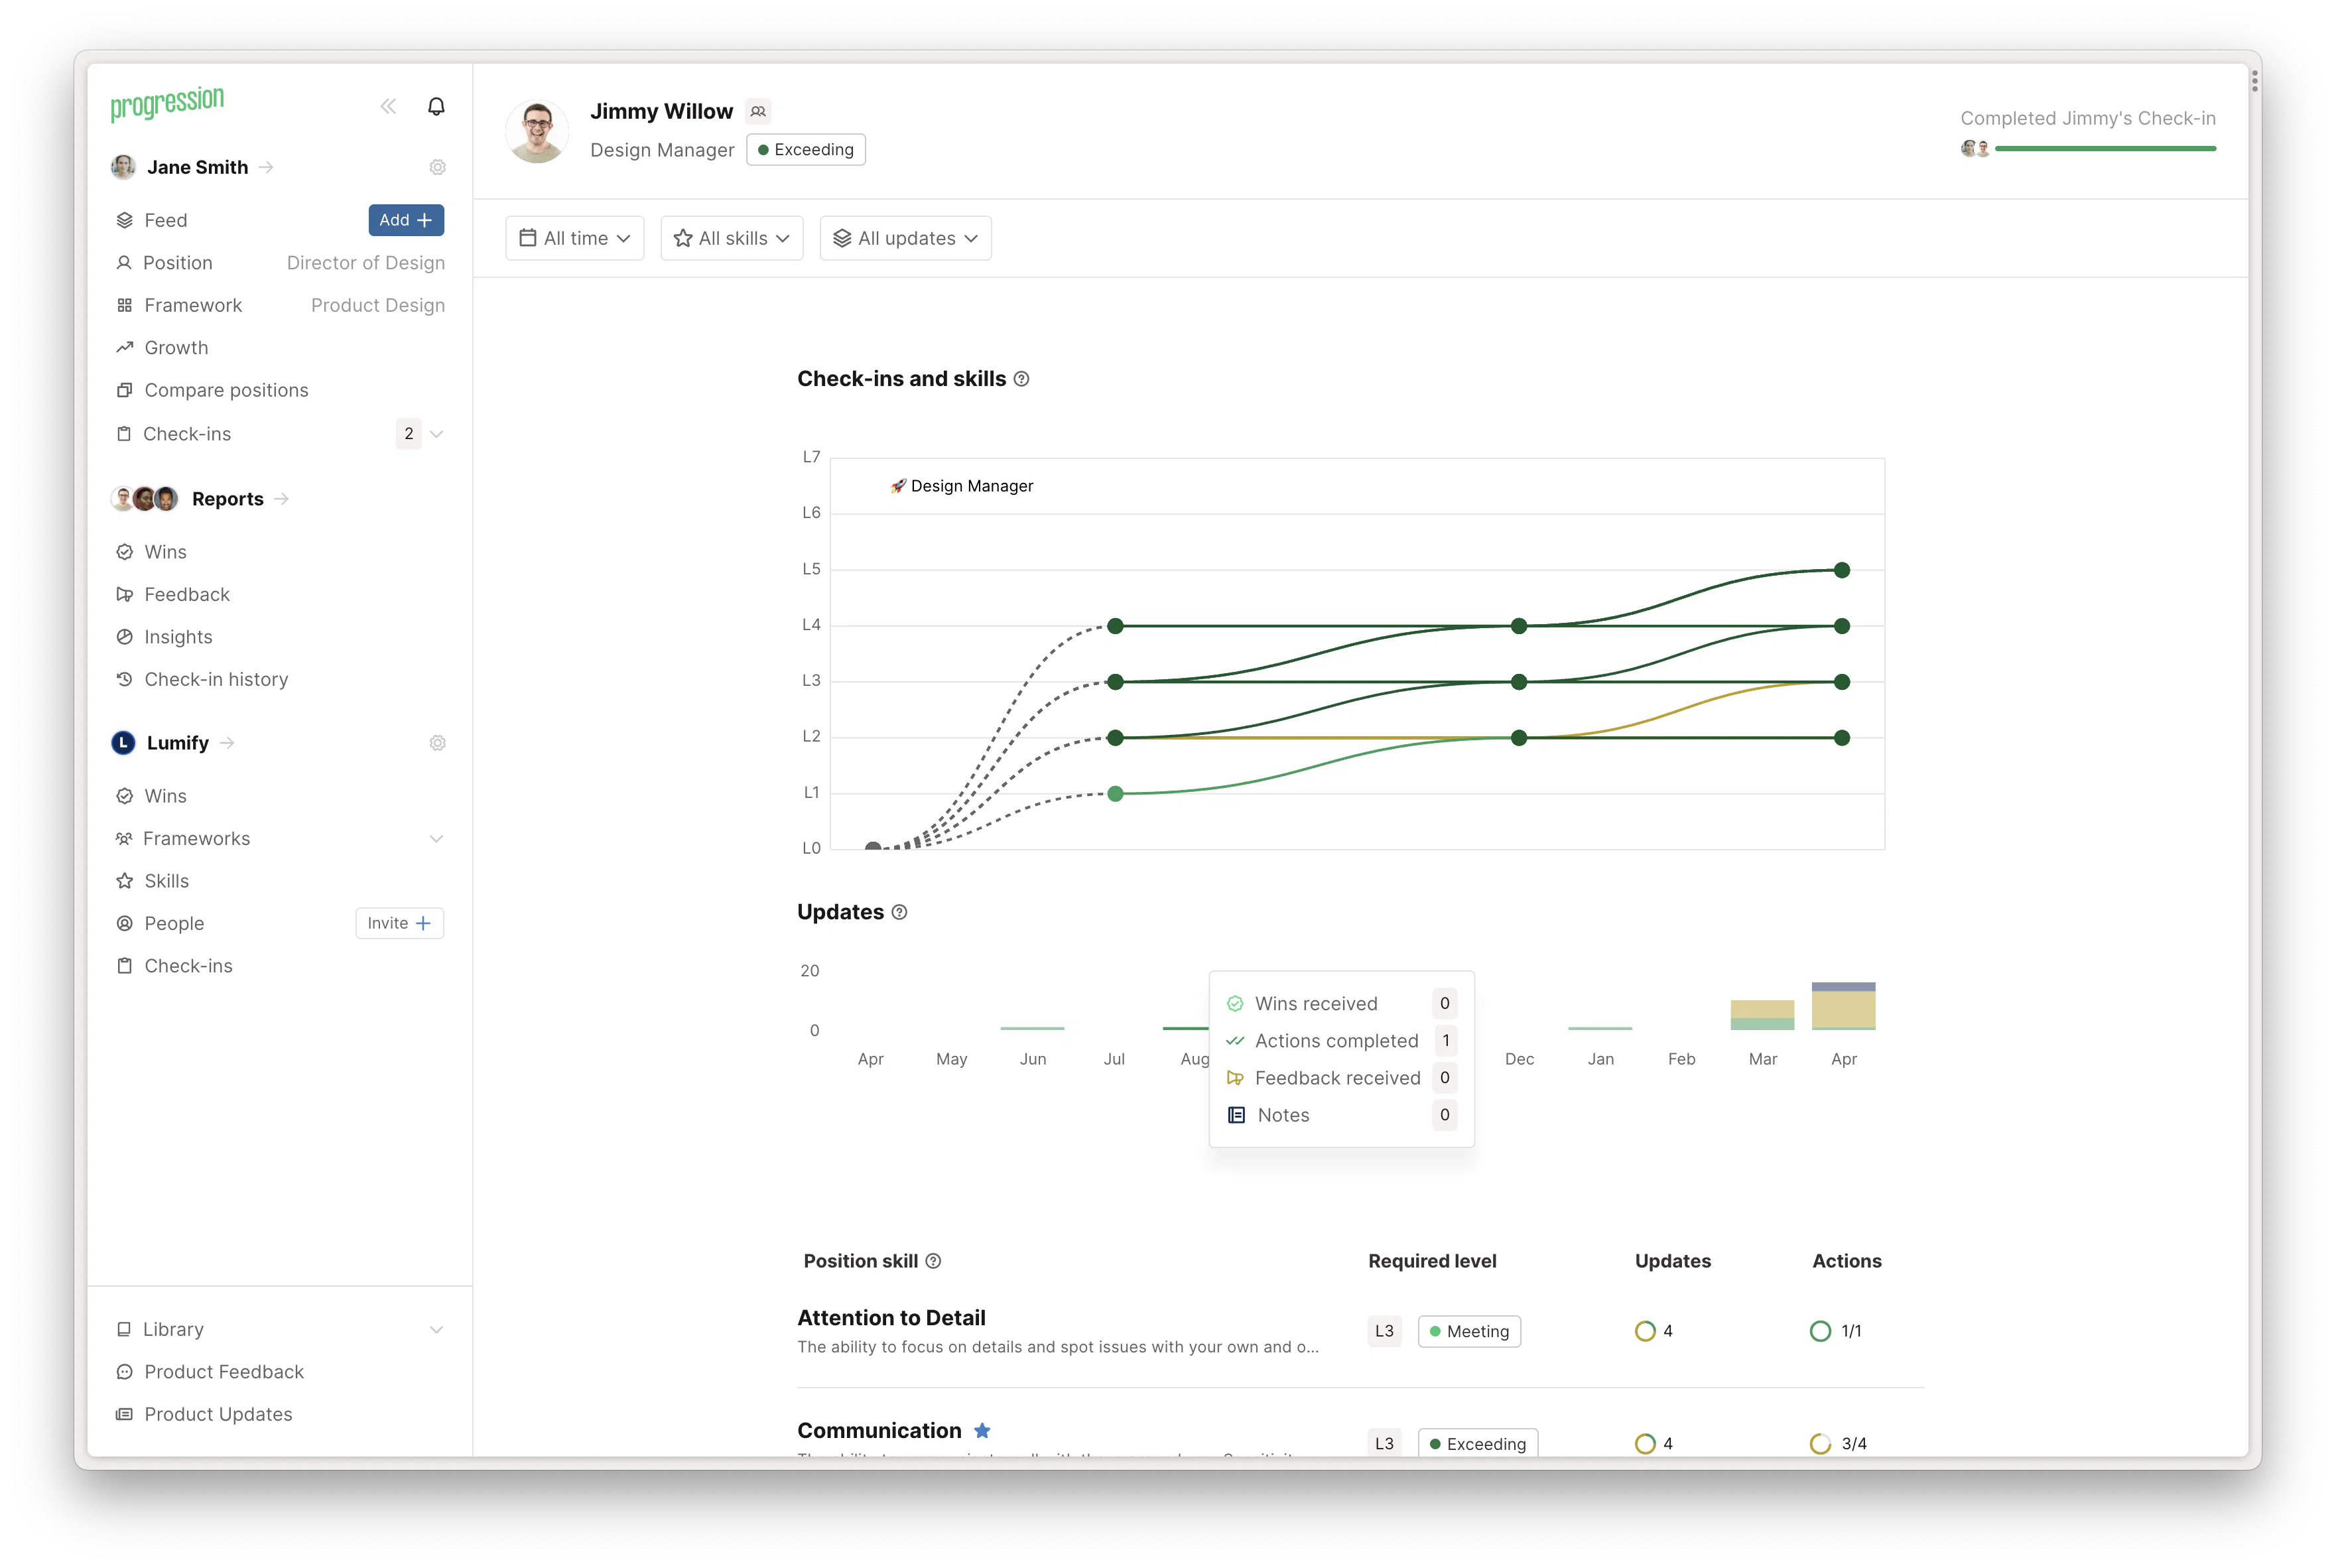Click the Add button next to Feed

coord(406,220)
